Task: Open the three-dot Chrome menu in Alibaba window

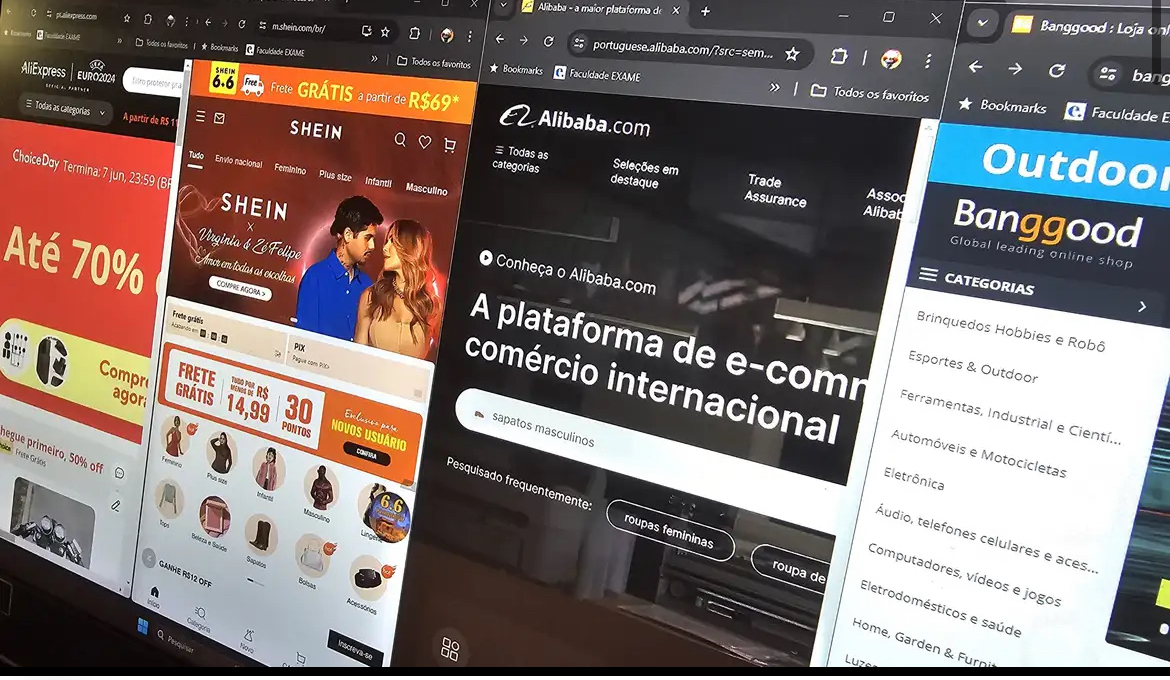Action: [927, 60]
